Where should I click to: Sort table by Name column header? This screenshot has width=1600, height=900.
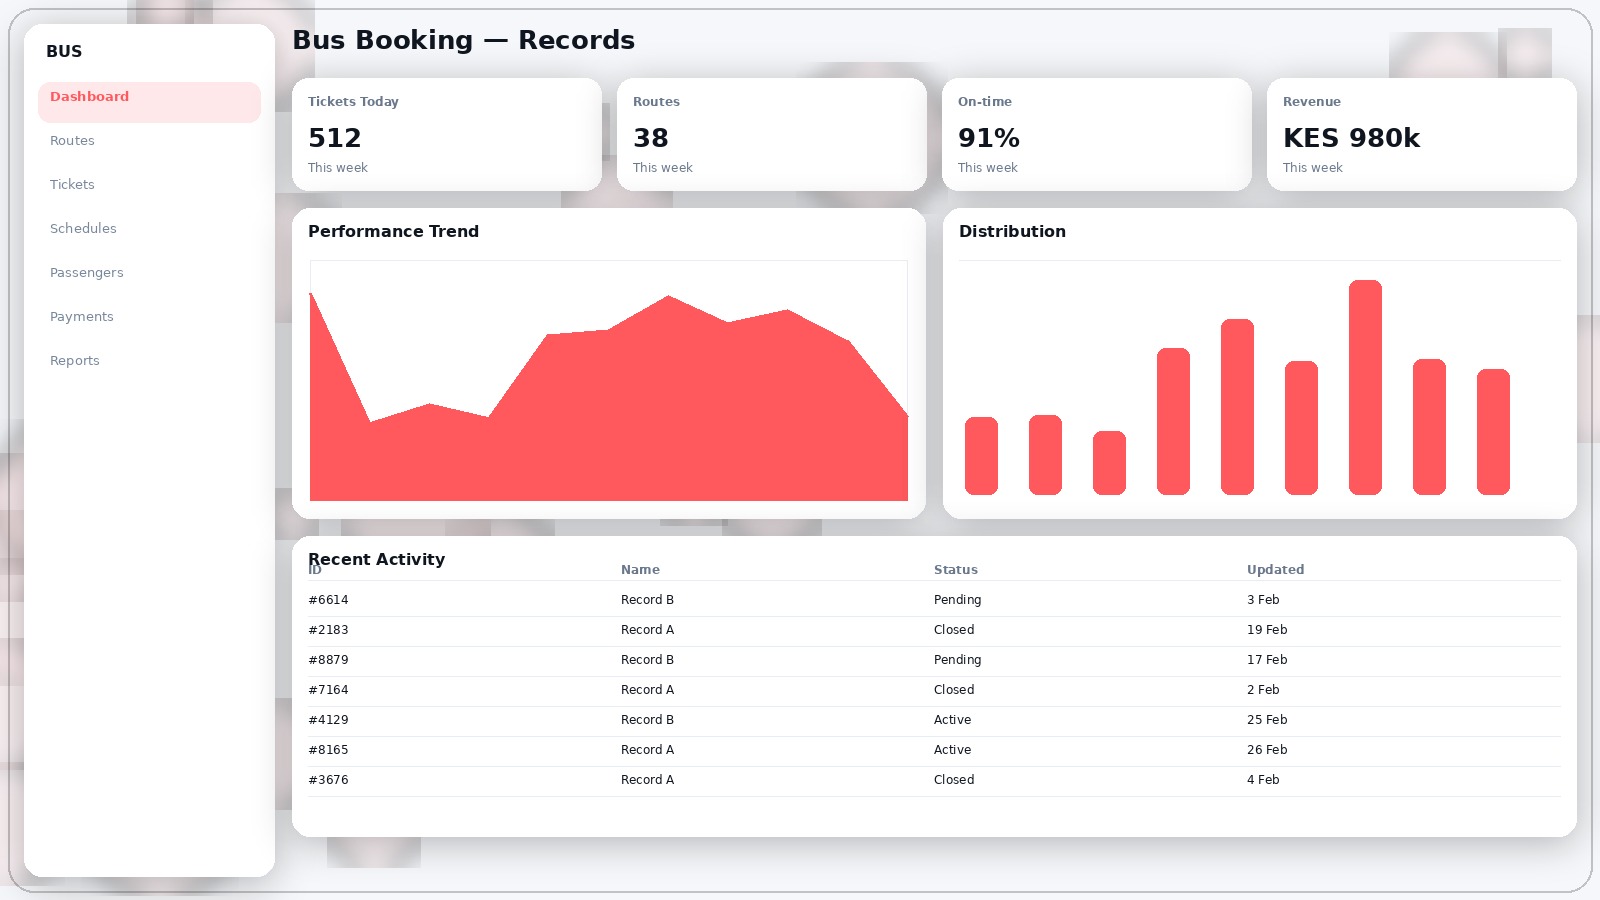640,570
